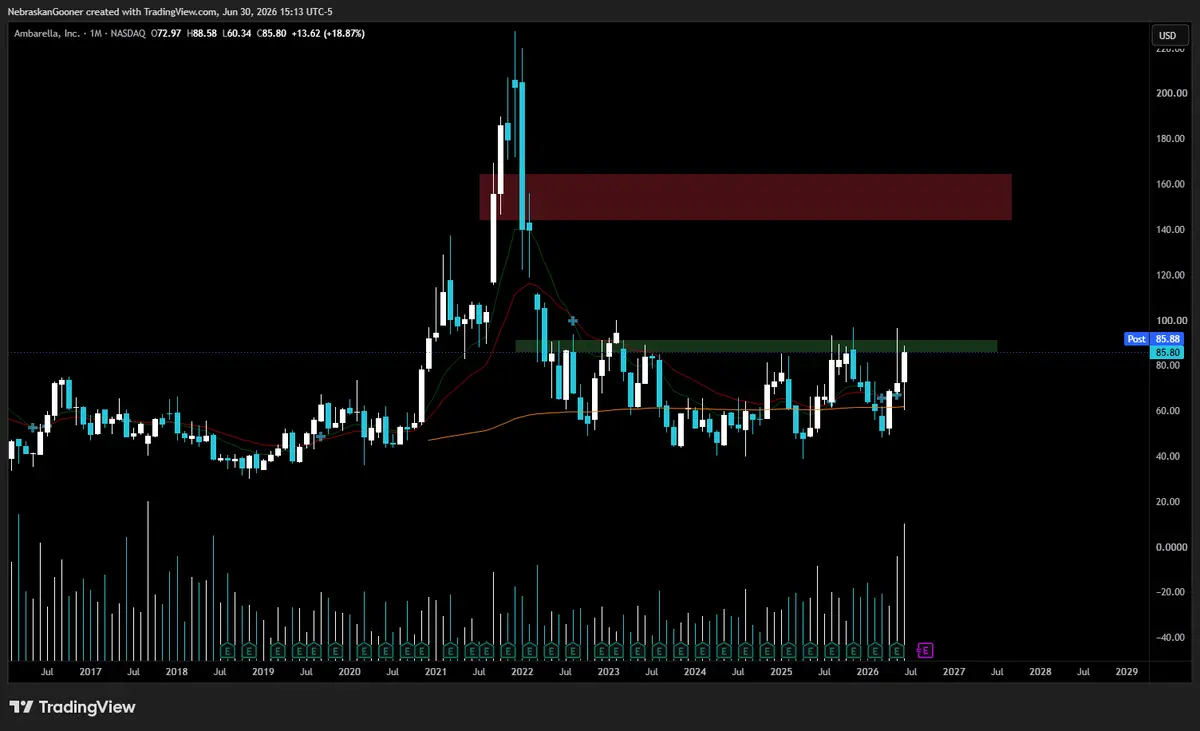Click the NASDAQ exchange label
The image size is (1200, 731).
(126, 33)
